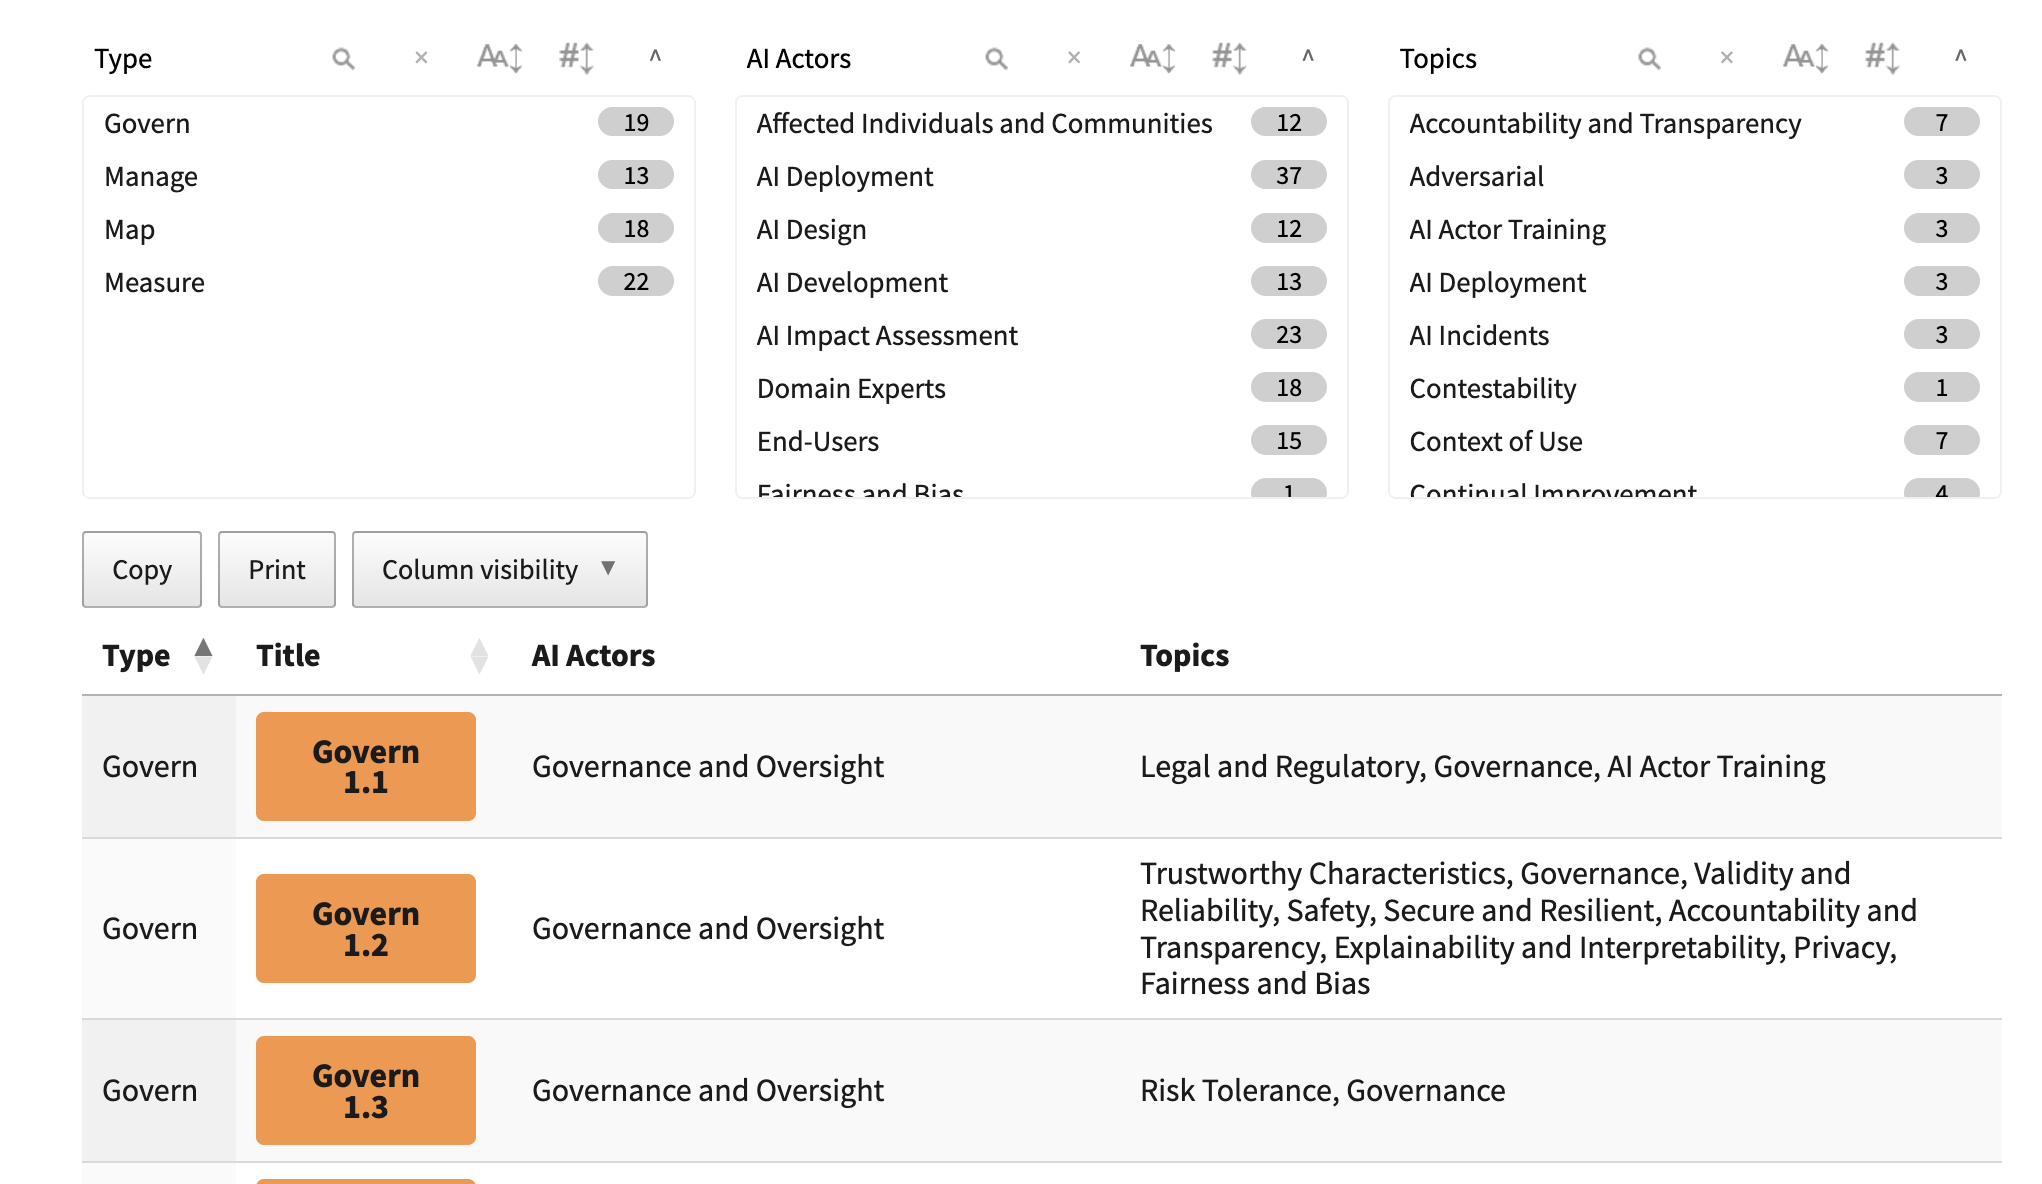Viewport: 2042px width, 1184px height.
Task: Click Govern 1.3 topics 'Risk Tolerance, Governance'
Action: tap(1323, 1091)
